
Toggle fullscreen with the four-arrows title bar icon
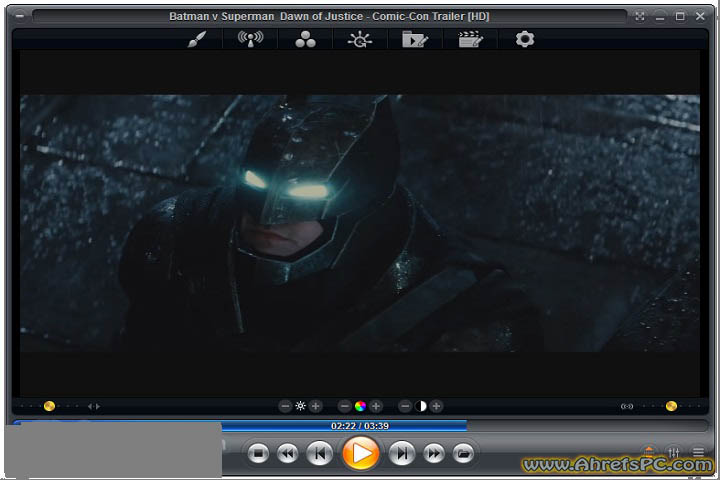point(640,17)
